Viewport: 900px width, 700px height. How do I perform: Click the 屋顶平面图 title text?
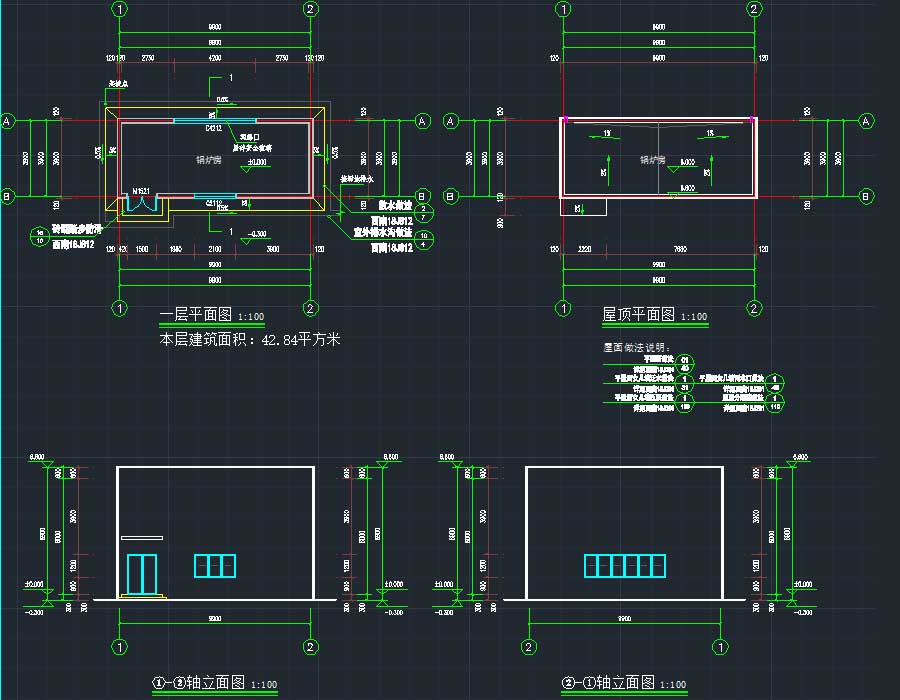point(637,314)
